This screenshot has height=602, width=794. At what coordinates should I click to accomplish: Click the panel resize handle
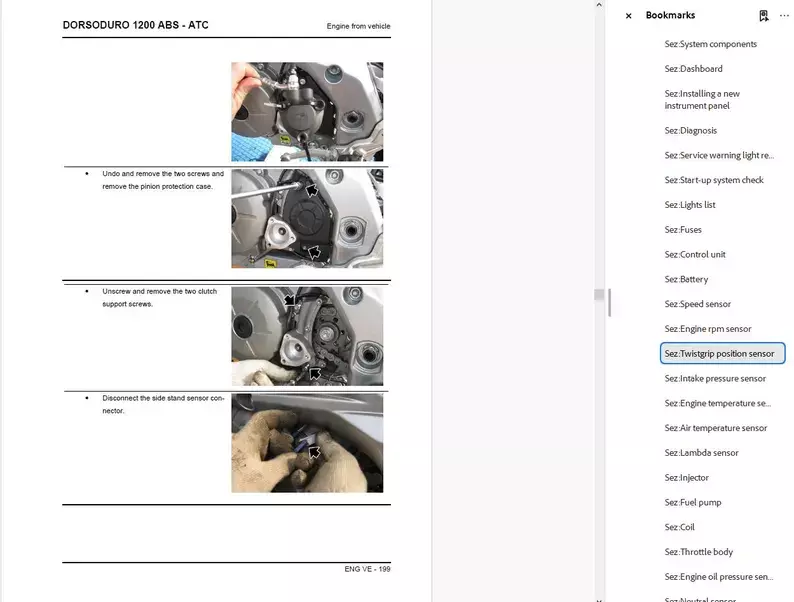coord(609,301)
